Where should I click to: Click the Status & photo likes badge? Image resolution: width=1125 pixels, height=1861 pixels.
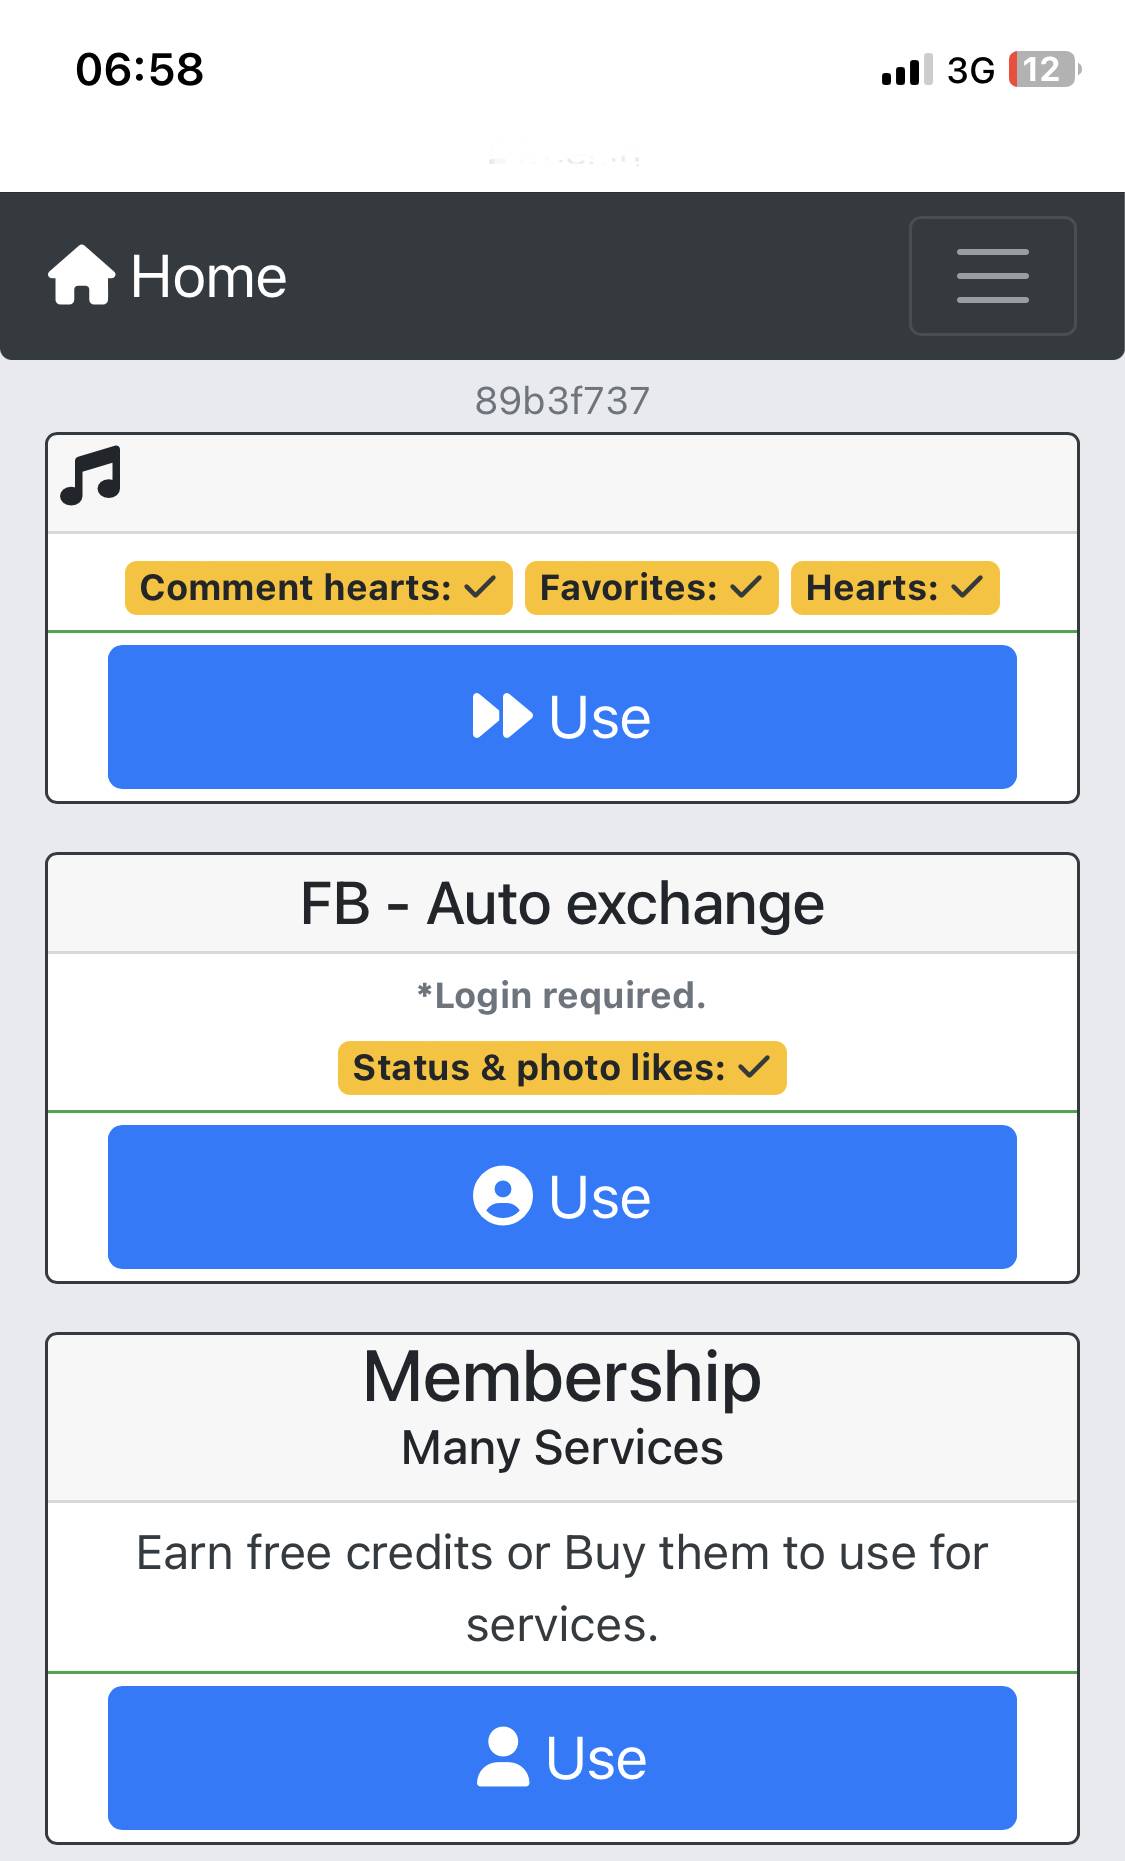coord(562,1068)
